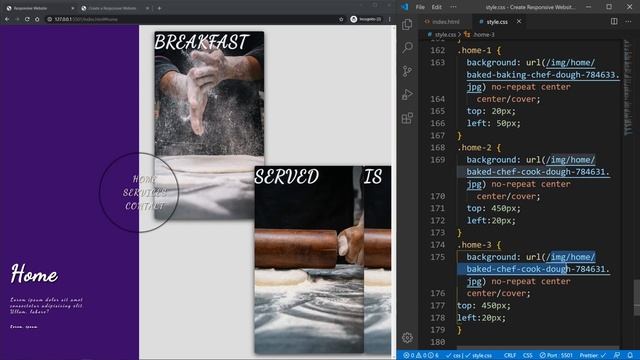
Task: Click line number 168 in the gutter
Action: [x=438, y=147]
